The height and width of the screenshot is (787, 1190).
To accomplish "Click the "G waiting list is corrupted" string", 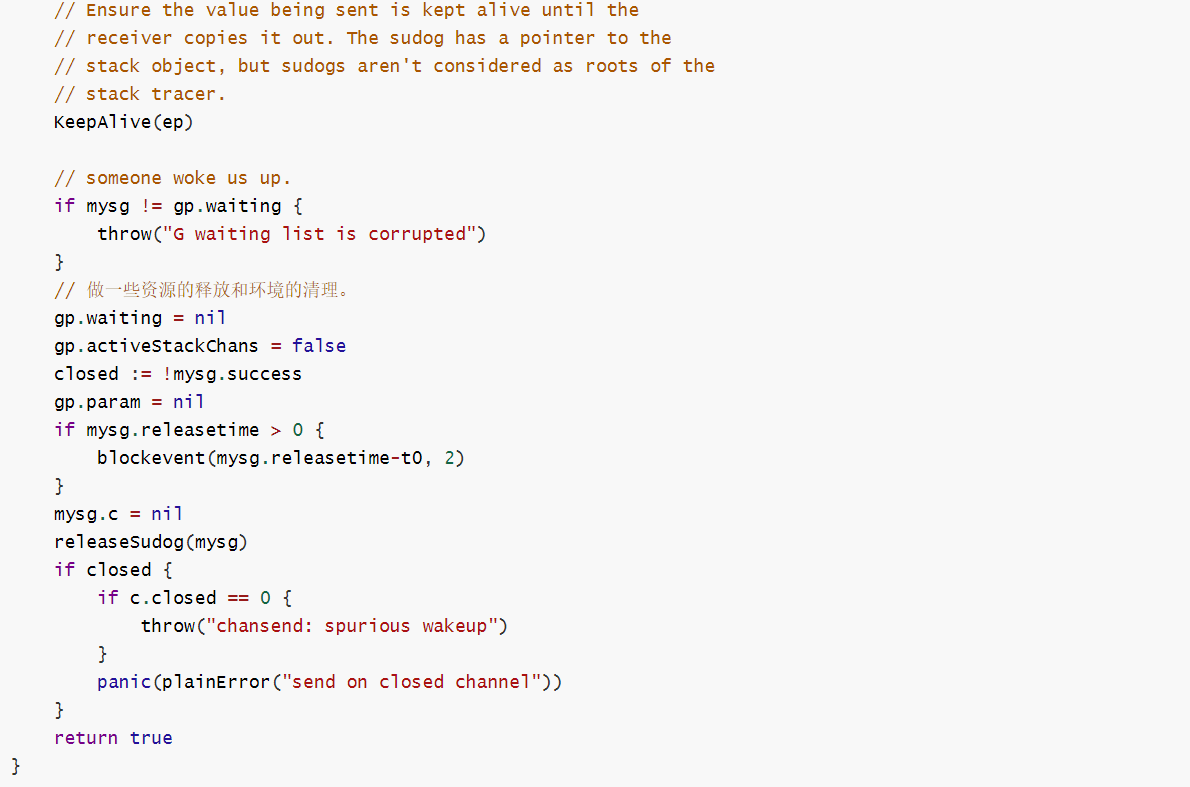I will (320, 234).
